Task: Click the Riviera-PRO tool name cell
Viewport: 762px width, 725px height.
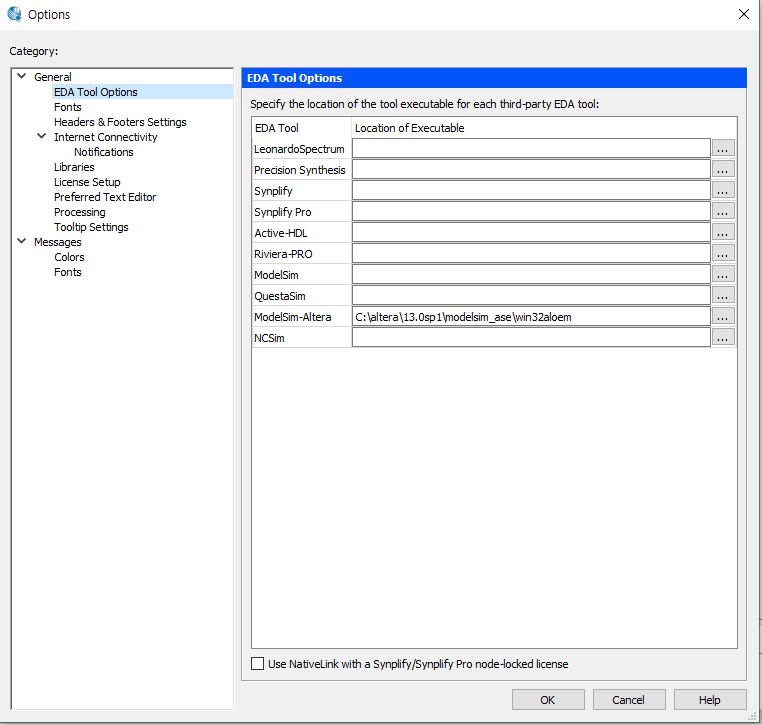Action: (301, 254)
